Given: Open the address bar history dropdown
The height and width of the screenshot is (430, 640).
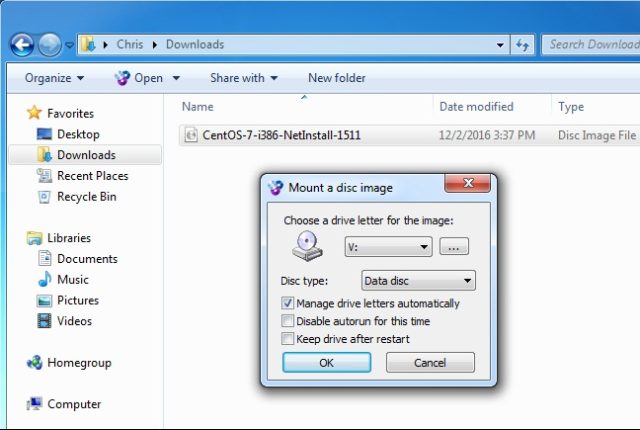Looking at the screenshot, I should click(x=500, y=45).
